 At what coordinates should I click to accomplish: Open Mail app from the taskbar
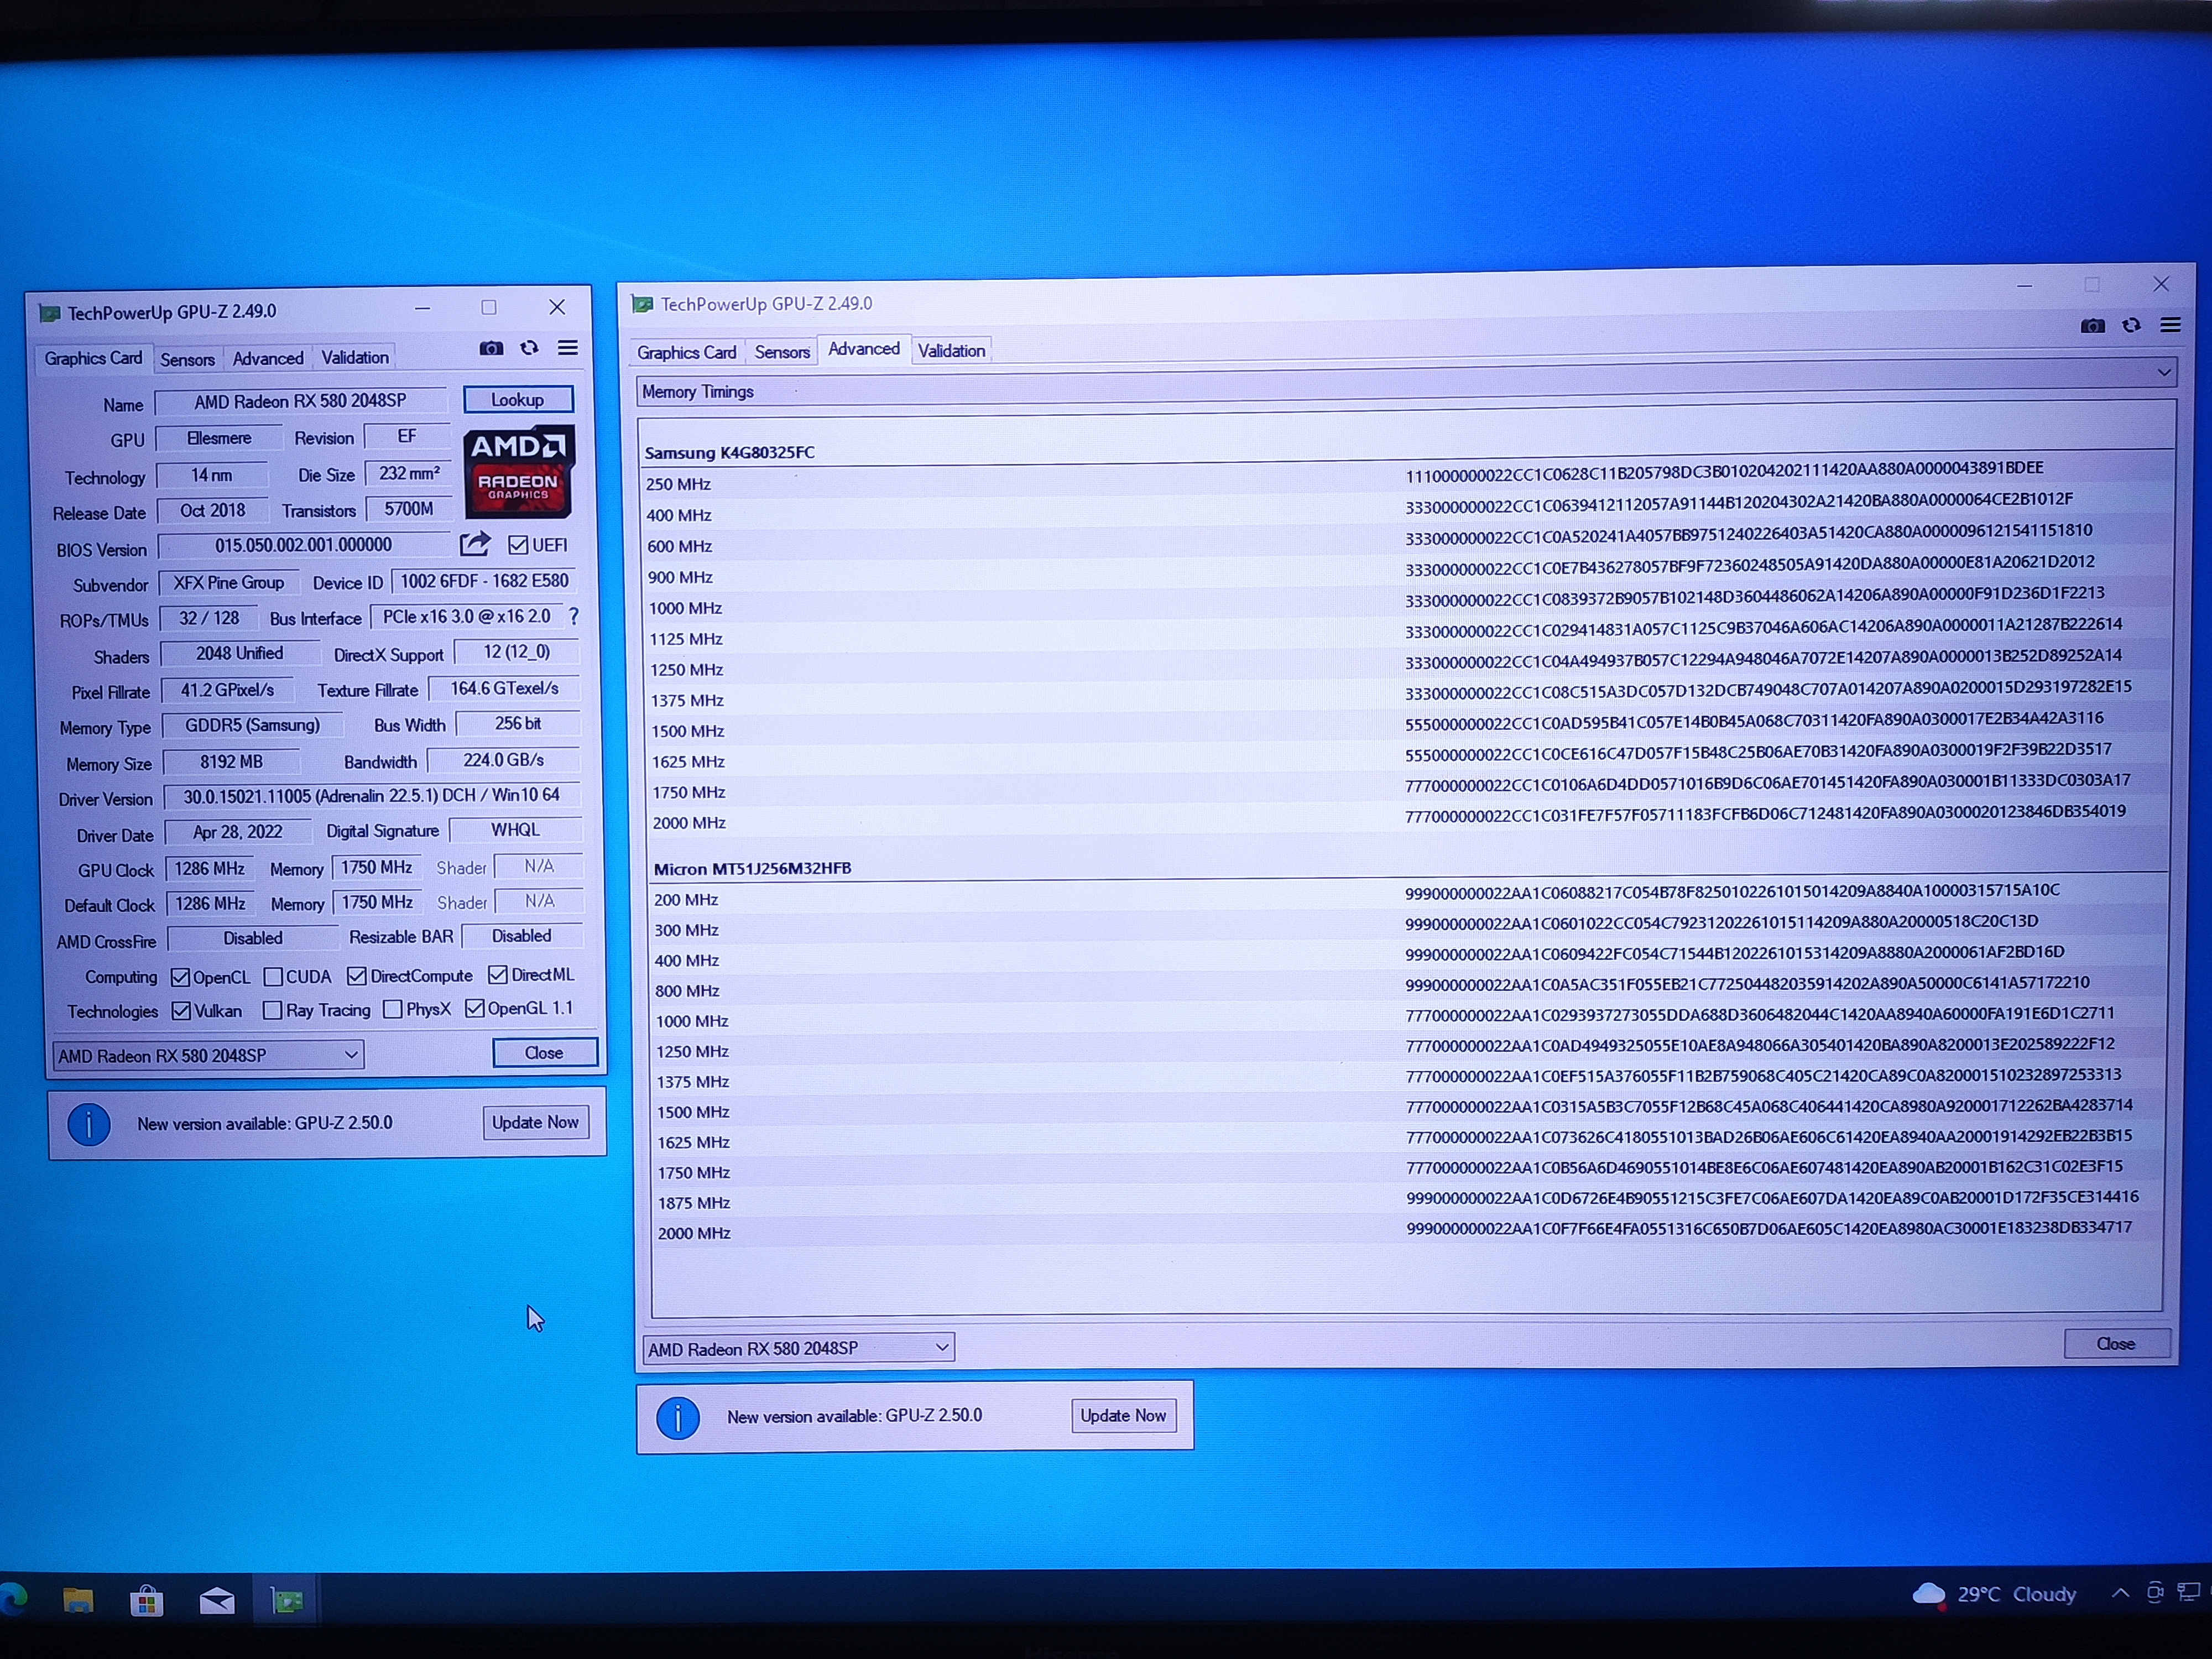tap(217, 1602)
